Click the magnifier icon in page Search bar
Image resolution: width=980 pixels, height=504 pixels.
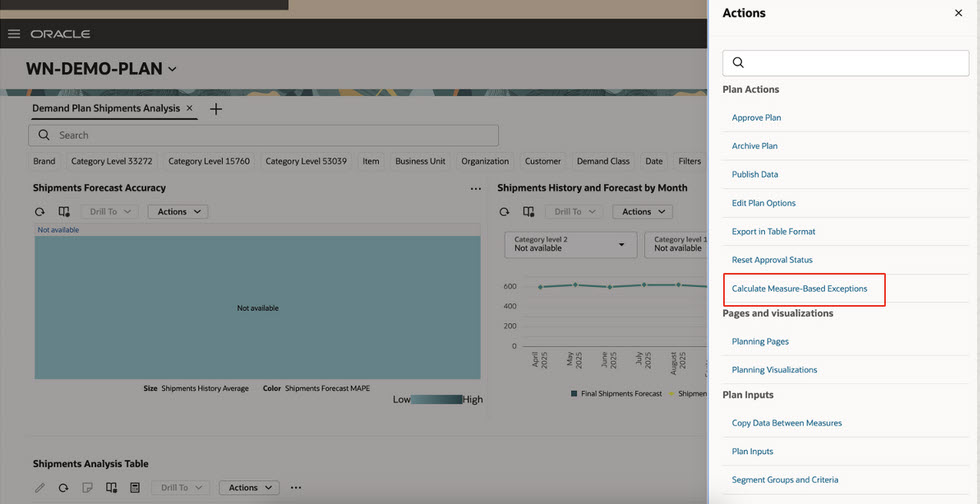[44, 135]
